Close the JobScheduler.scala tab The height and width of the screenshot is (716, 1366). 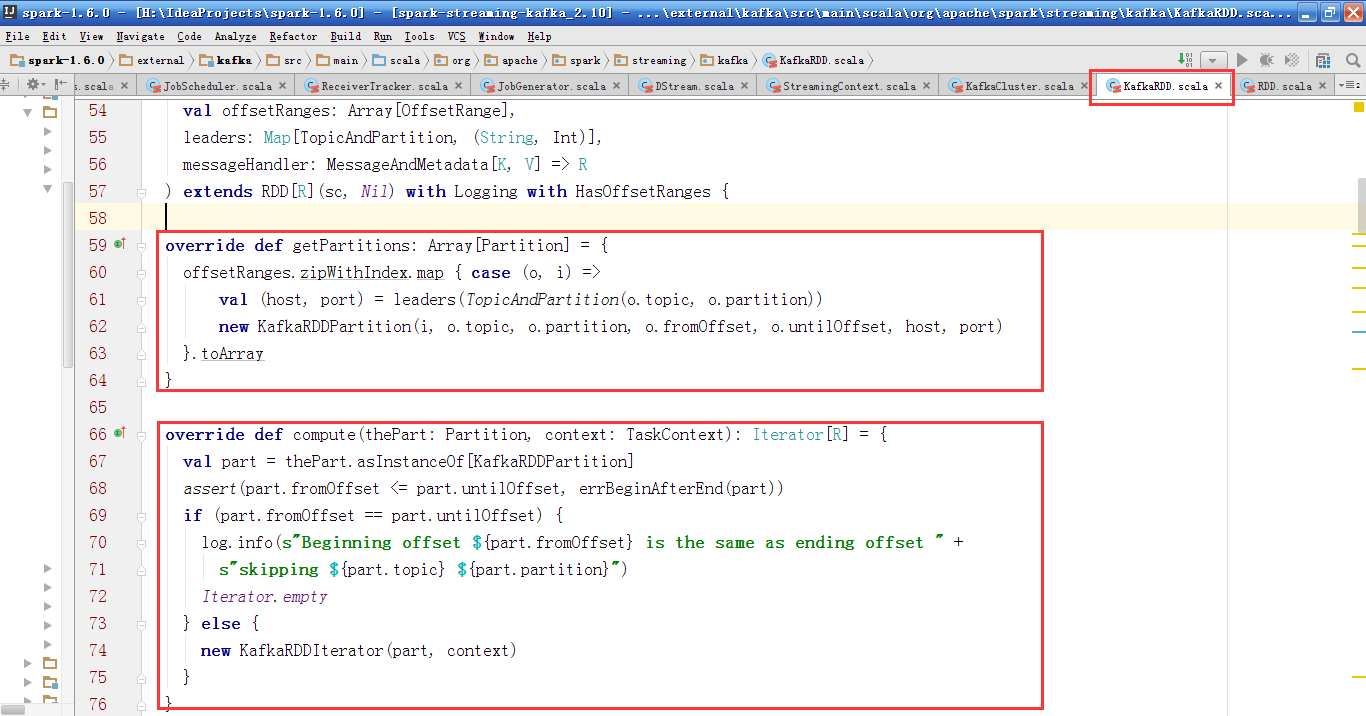coord(282,86)
